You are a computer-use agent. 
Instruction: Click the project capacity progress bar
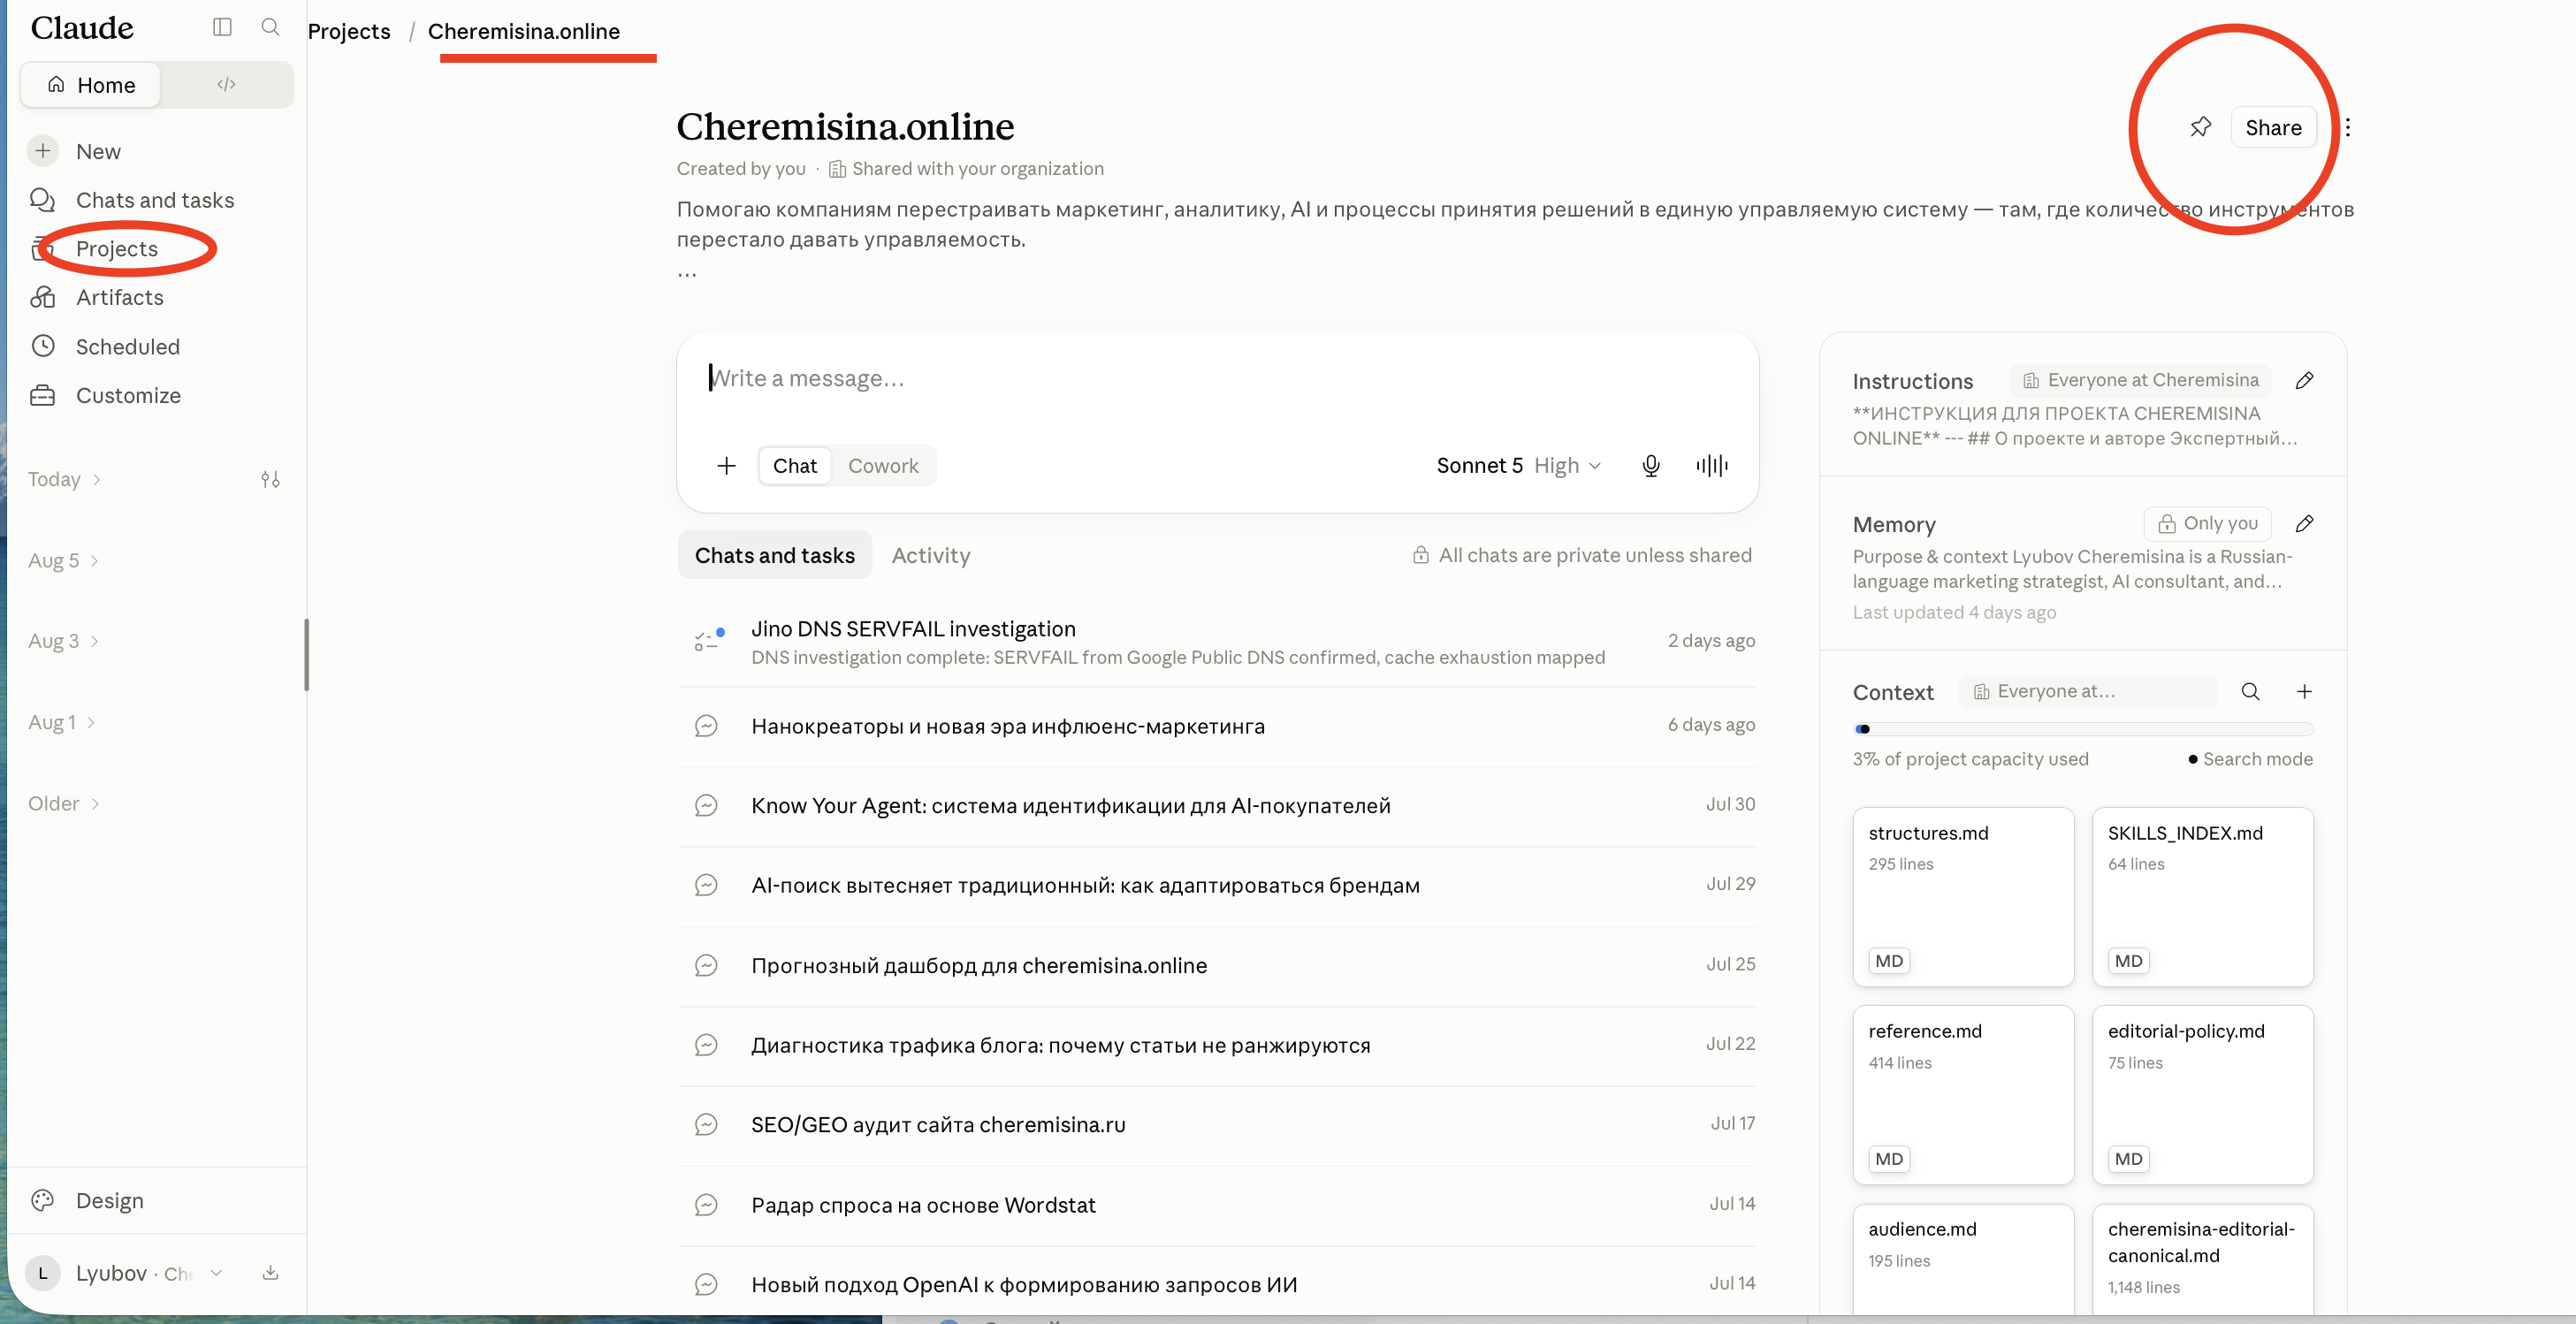pyautogui.click(x=2083, y=730)
